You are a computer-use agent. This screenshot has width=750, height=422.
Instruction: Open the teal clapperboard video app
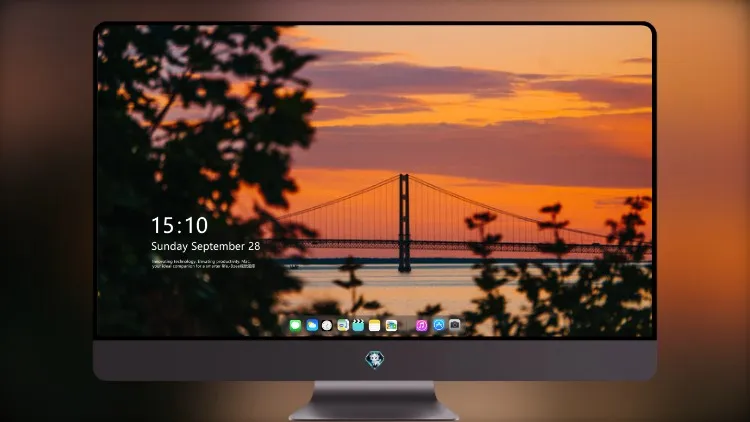pyautogui.click(x=358, y=326)
